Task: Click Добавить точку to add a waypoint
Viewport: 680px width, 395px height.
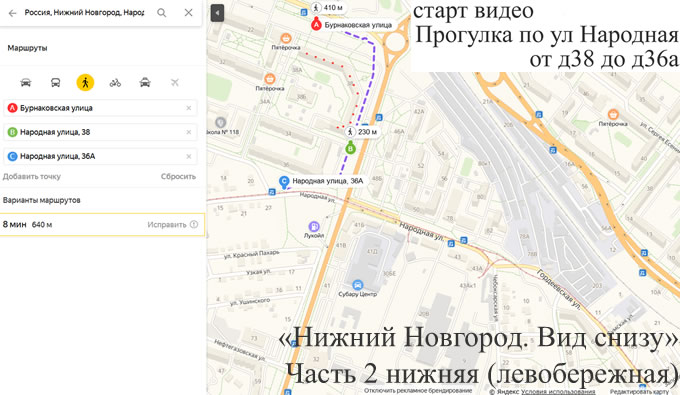Action: pyautogui.click(x=32, y=176)
